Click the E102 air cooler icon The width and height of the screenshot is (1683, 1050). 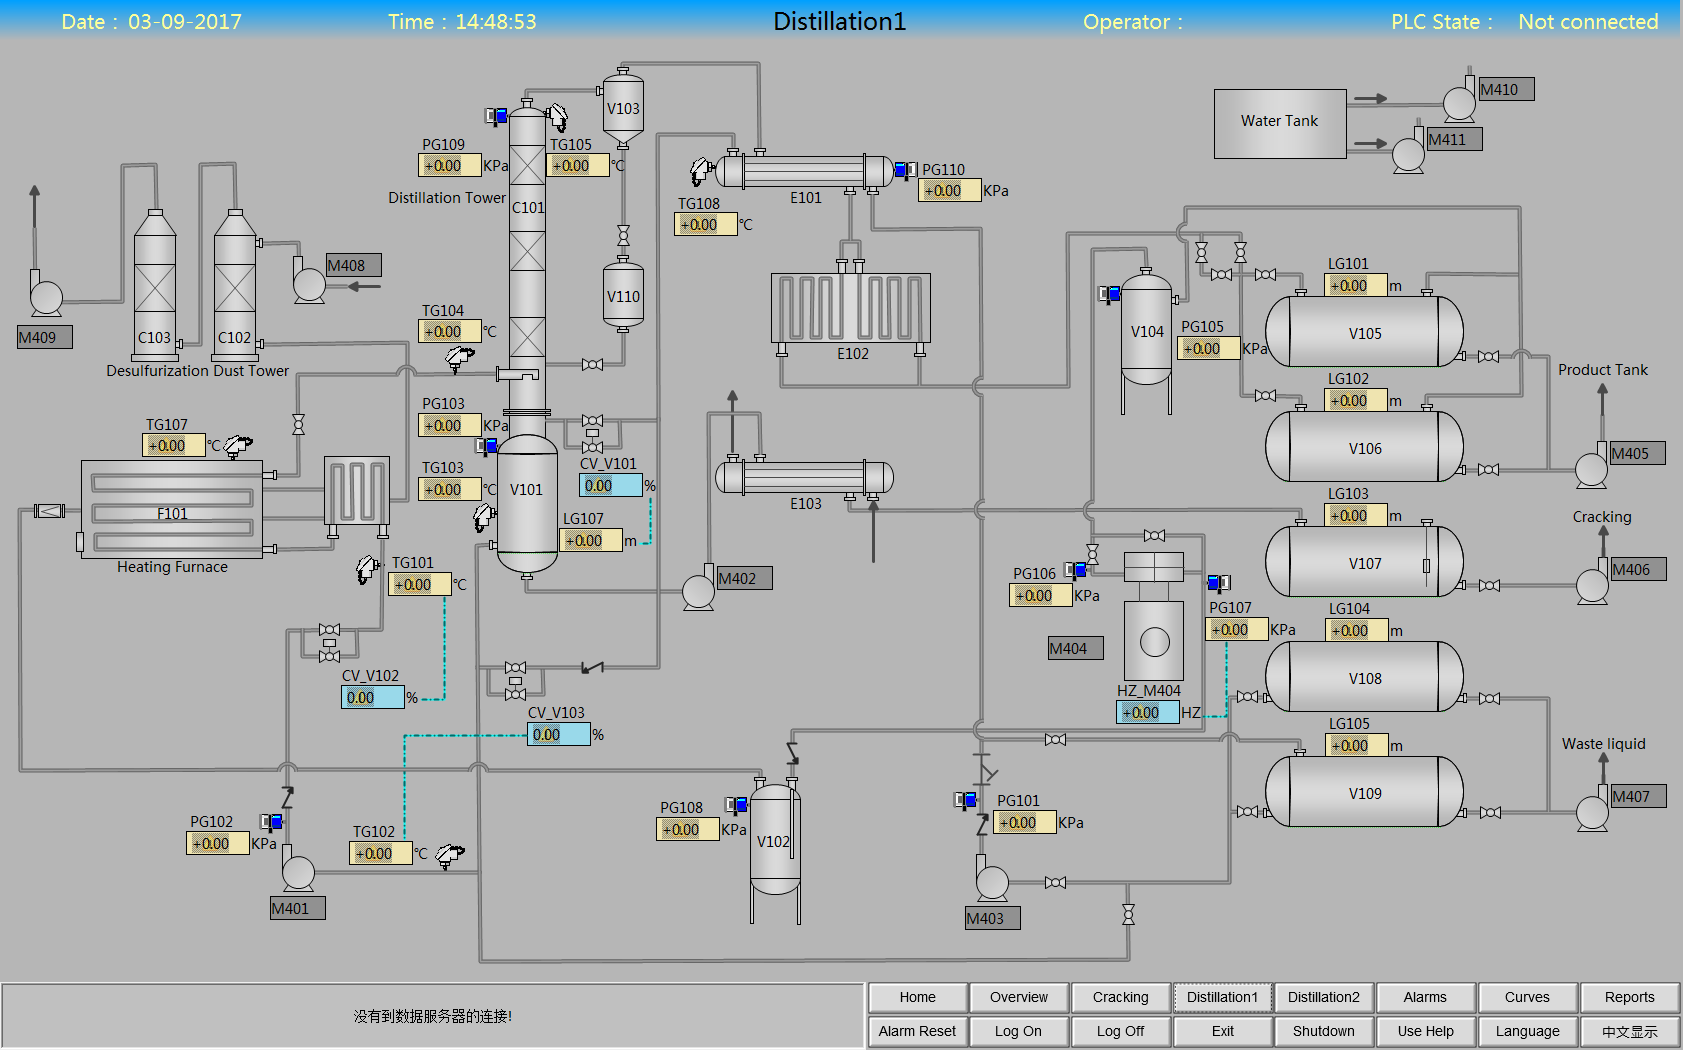(x=851, y=308)
